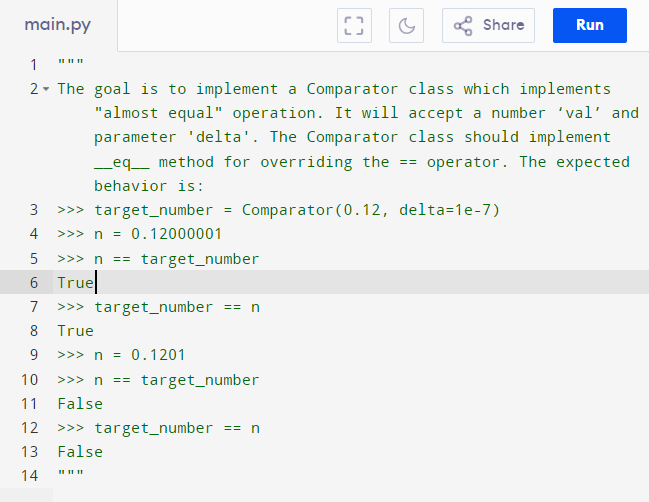The width and height of the screenshot is (649, 502).
Task: Click 'behavior is:' text in docstring
Action: click(x=149, y=185)
